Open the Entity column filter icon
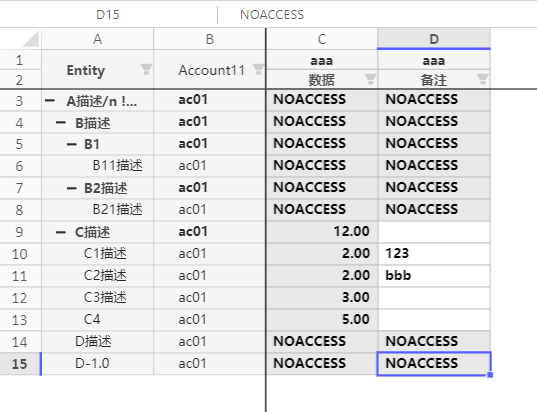 [146, 69]
